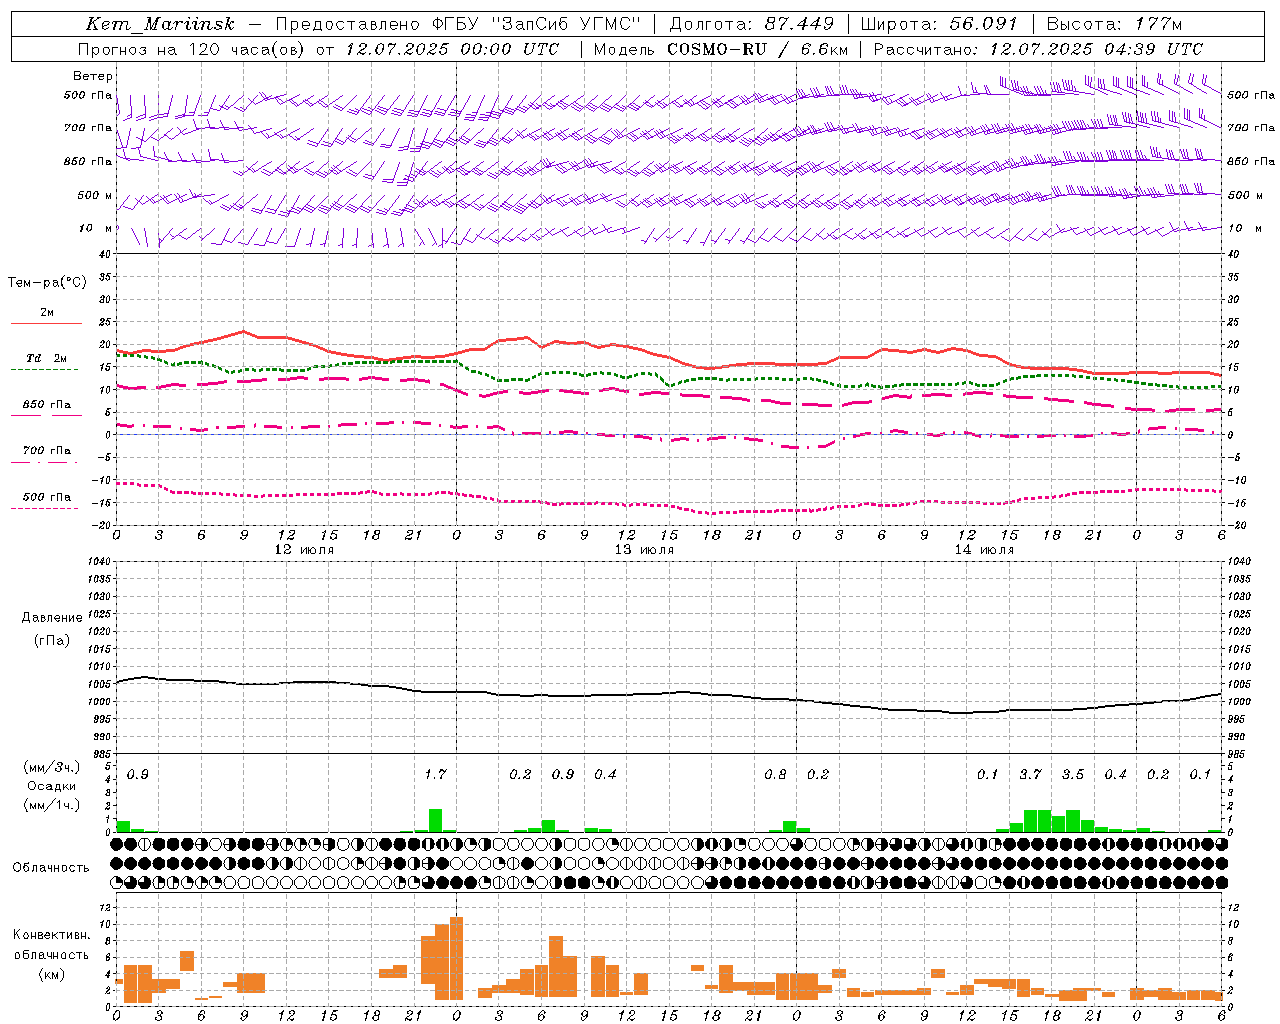Click the 'Тем-ра(°C)' temperature panel label
Screen dimensions: 1280x1024
coord(47,283)
